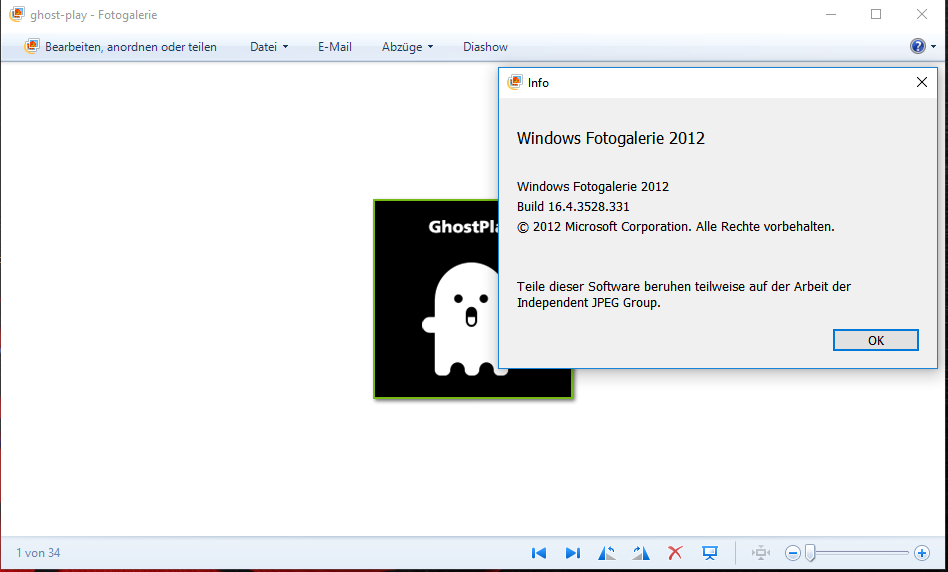This screenshot has width=948, height=572.
Task: Click the Info dialog title icon
Action: 515,82
